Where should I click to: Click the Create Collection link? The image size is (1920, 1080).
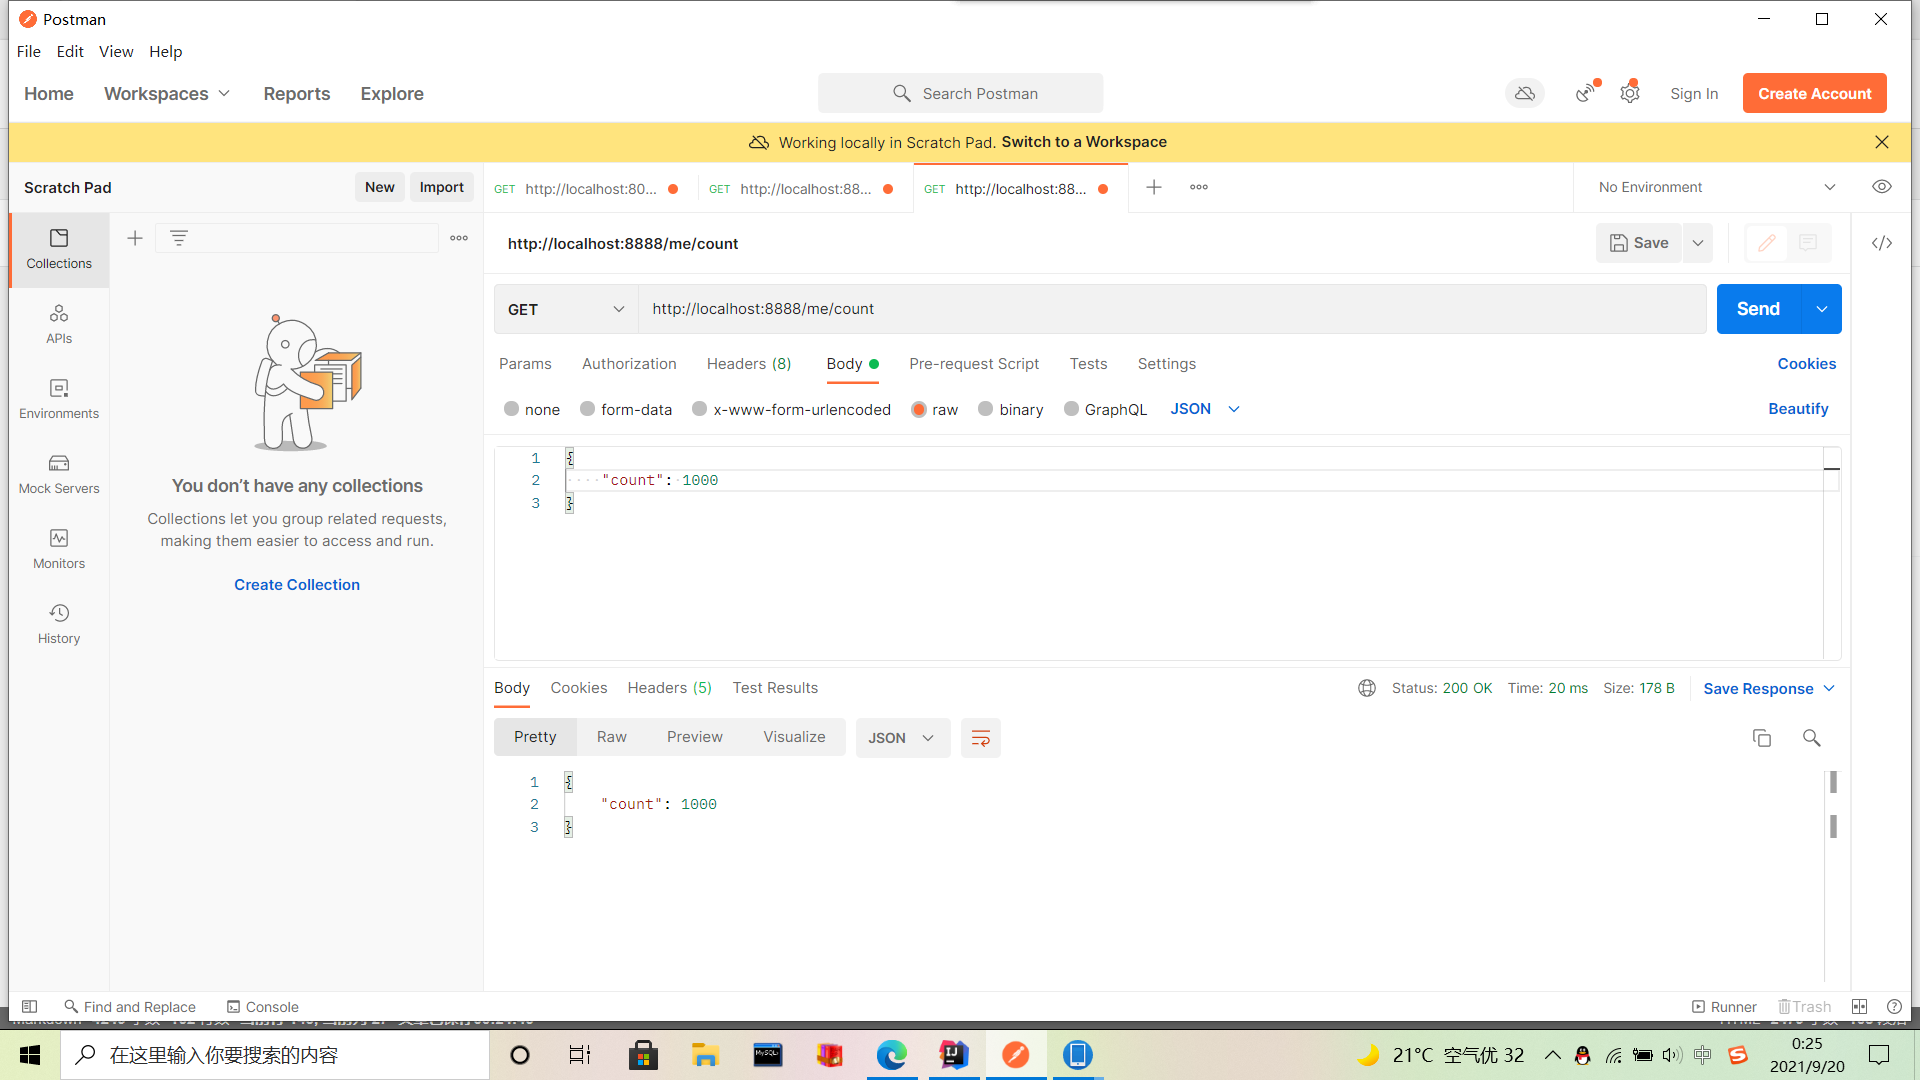click(x=296, y=584)
